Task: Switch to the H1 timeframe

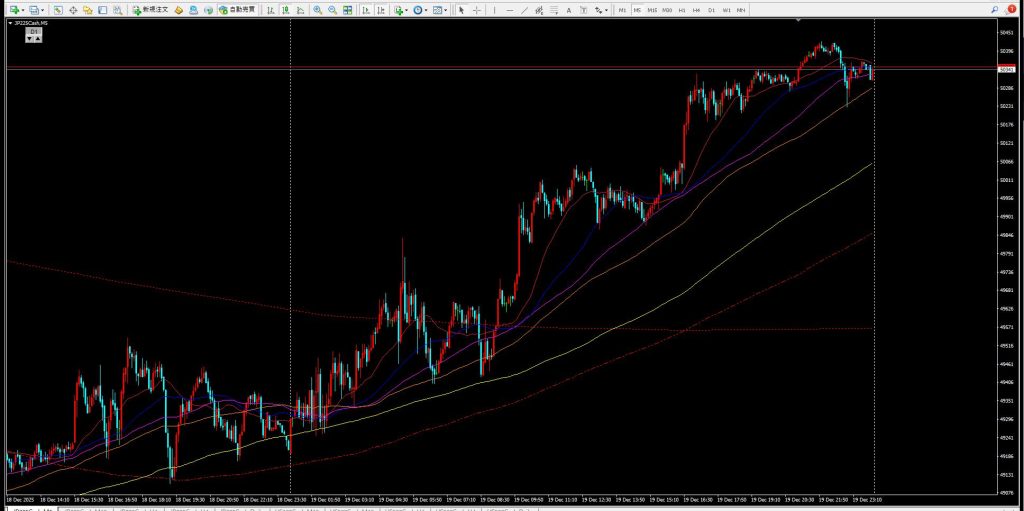Action: 681,10
